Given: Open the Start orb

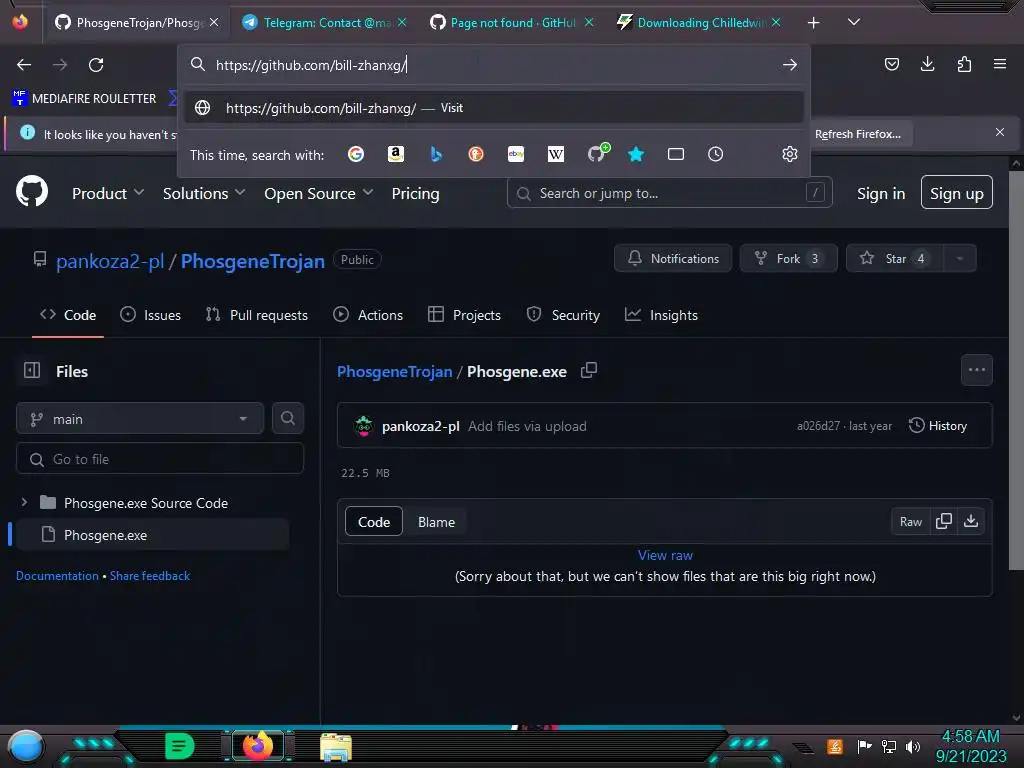Looking at the screenshot, I should coord(26,746).
